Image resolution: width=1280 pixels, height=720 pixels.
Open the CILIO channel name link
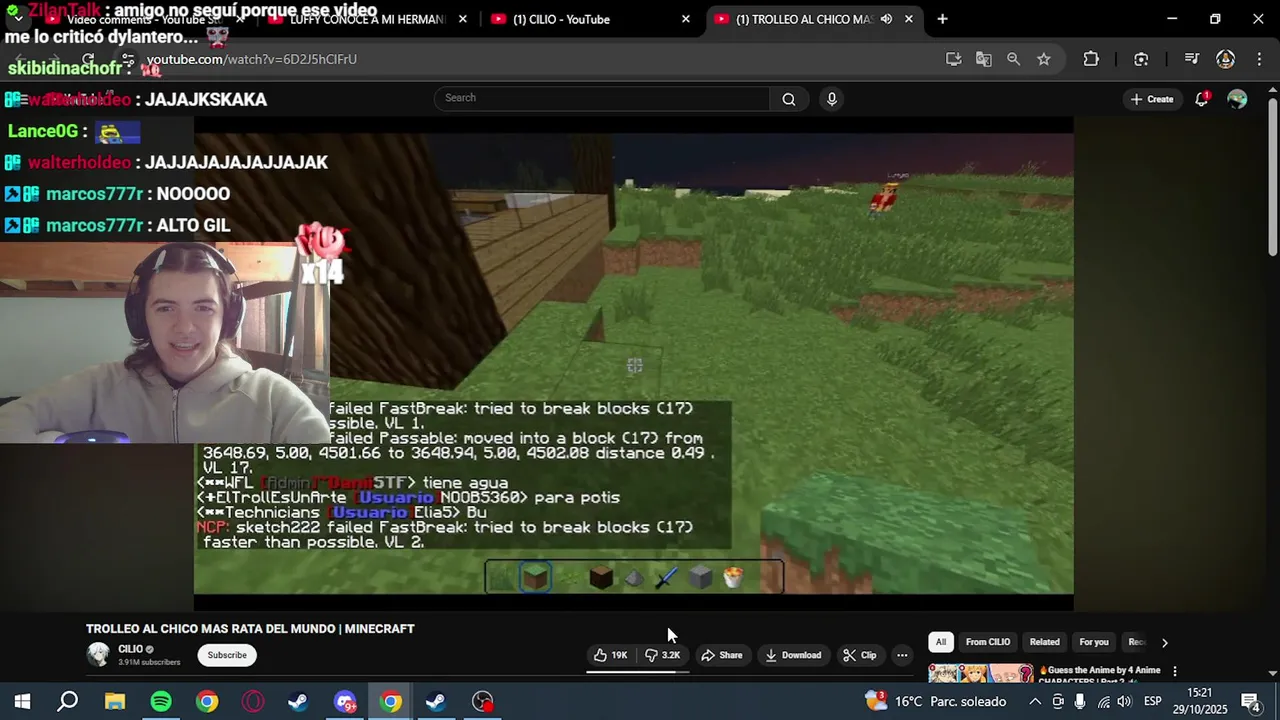(130, 649)
